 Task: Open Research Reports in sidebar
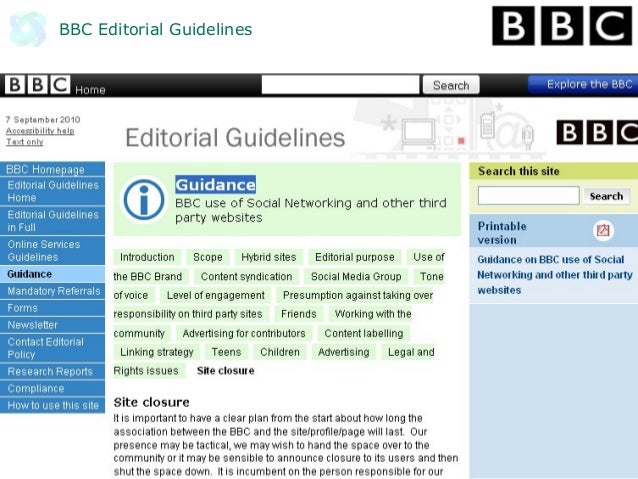pos(52,372)
